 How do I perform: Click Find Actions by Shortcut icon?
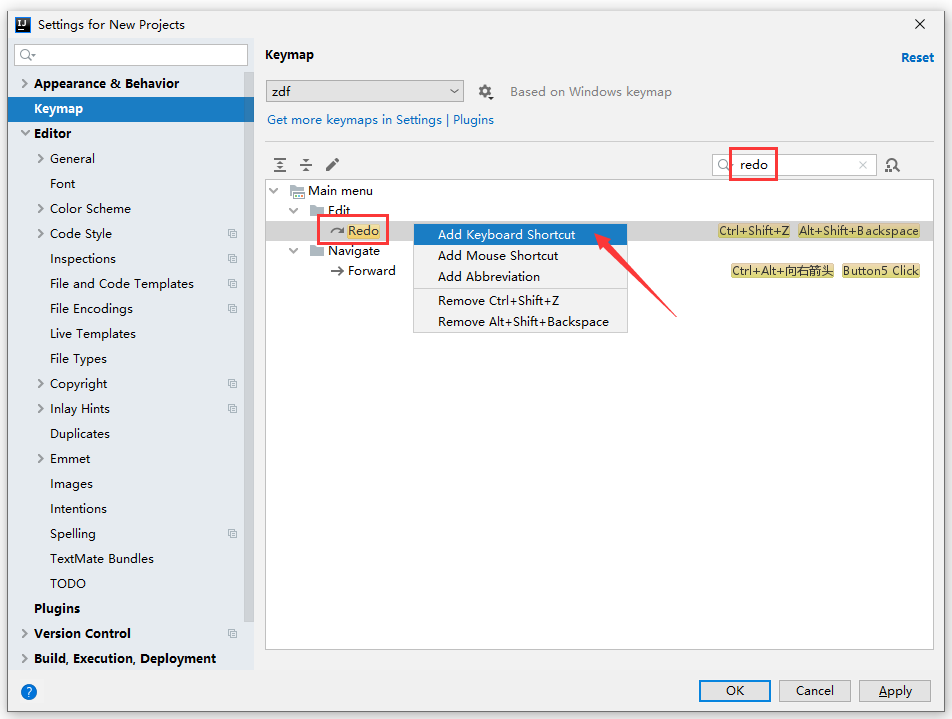click(893, 165)
